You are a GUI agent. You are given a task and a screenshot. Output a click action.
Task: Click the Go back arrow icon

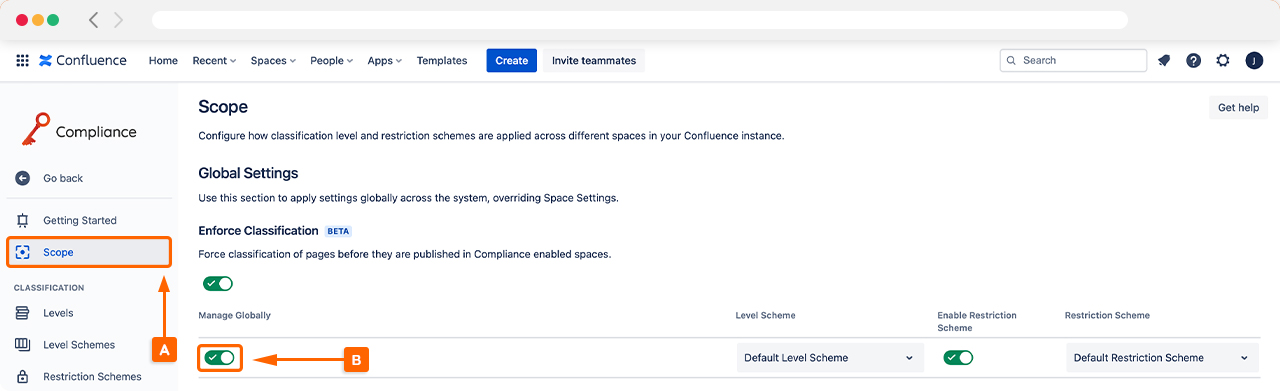(23, 178)
